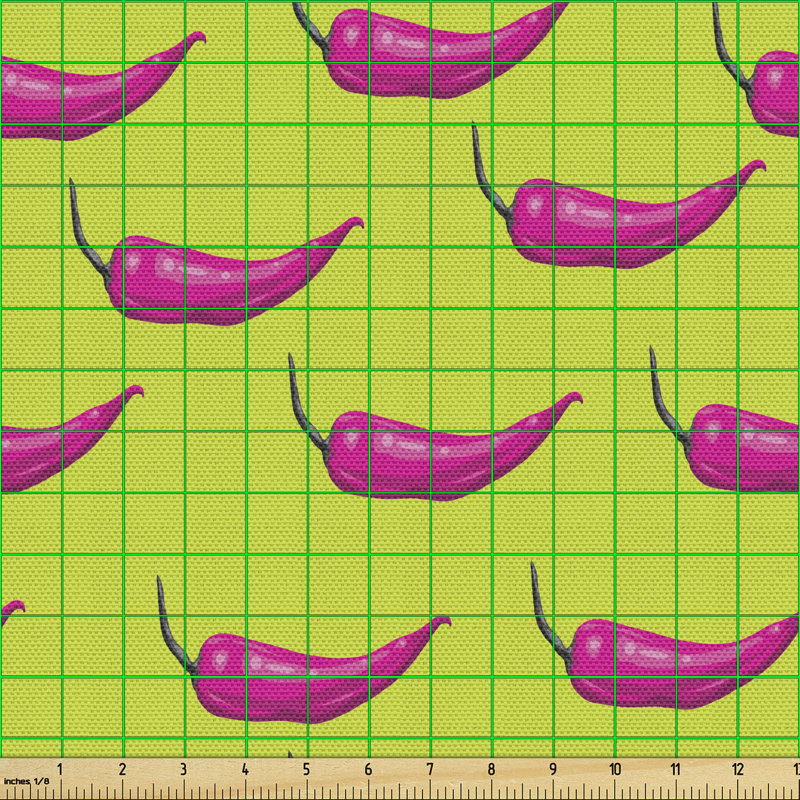This screenshot has height=800, width=800.
Task: Click the "inches 1/8" ruler label
Action: [26, 781]
